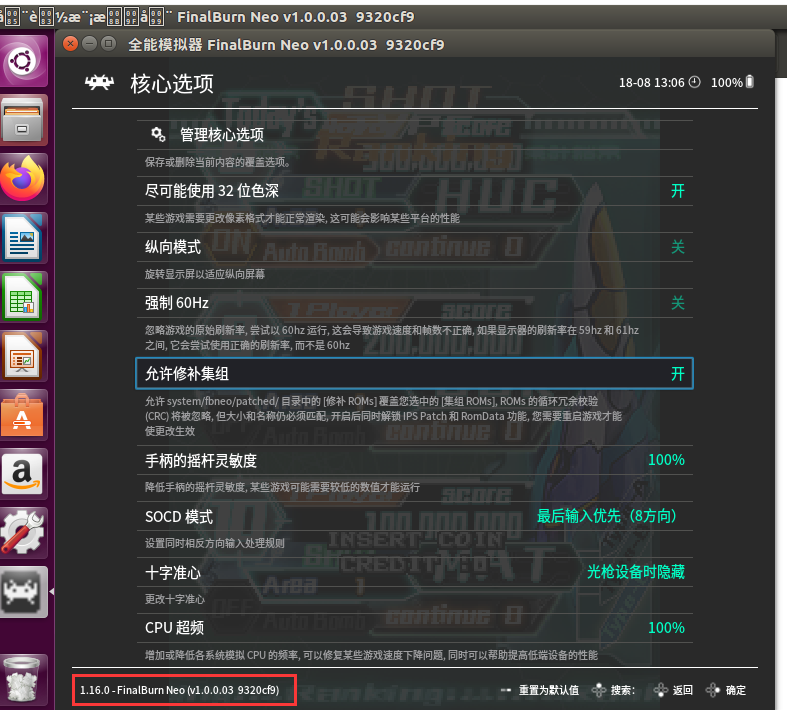Image resolution: width=787 pixels, height=710 pixels.
Task: Click description 设置同时相反方向输入处理规则
Action: [215, 543]
